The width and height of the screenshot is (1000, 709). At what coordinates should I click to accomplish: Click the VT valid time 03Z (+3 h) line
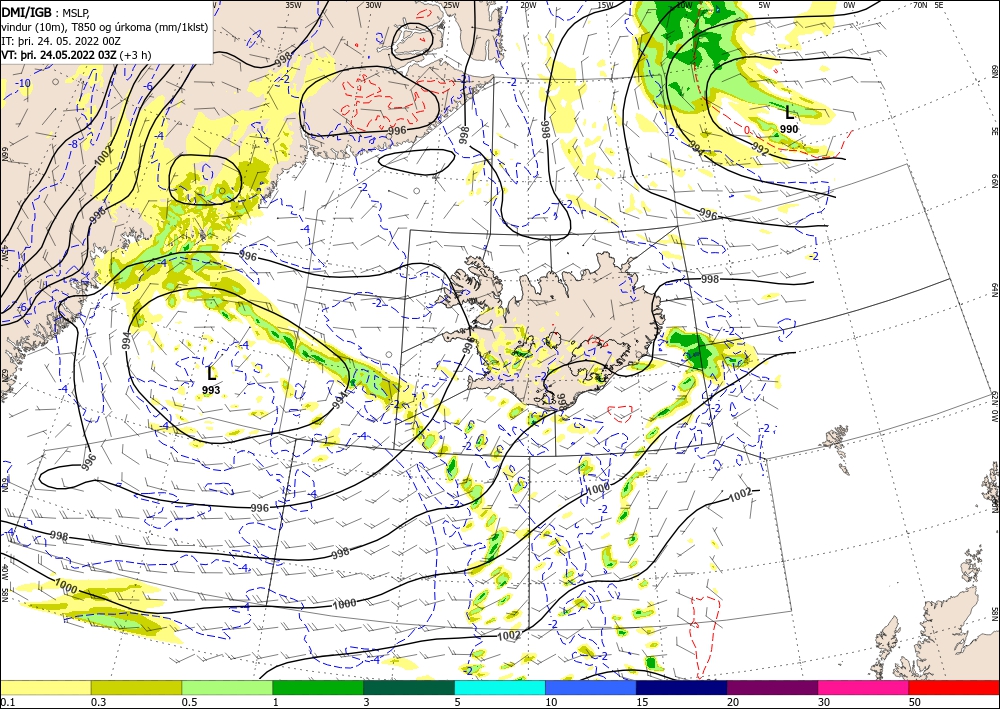click(76, 54)
